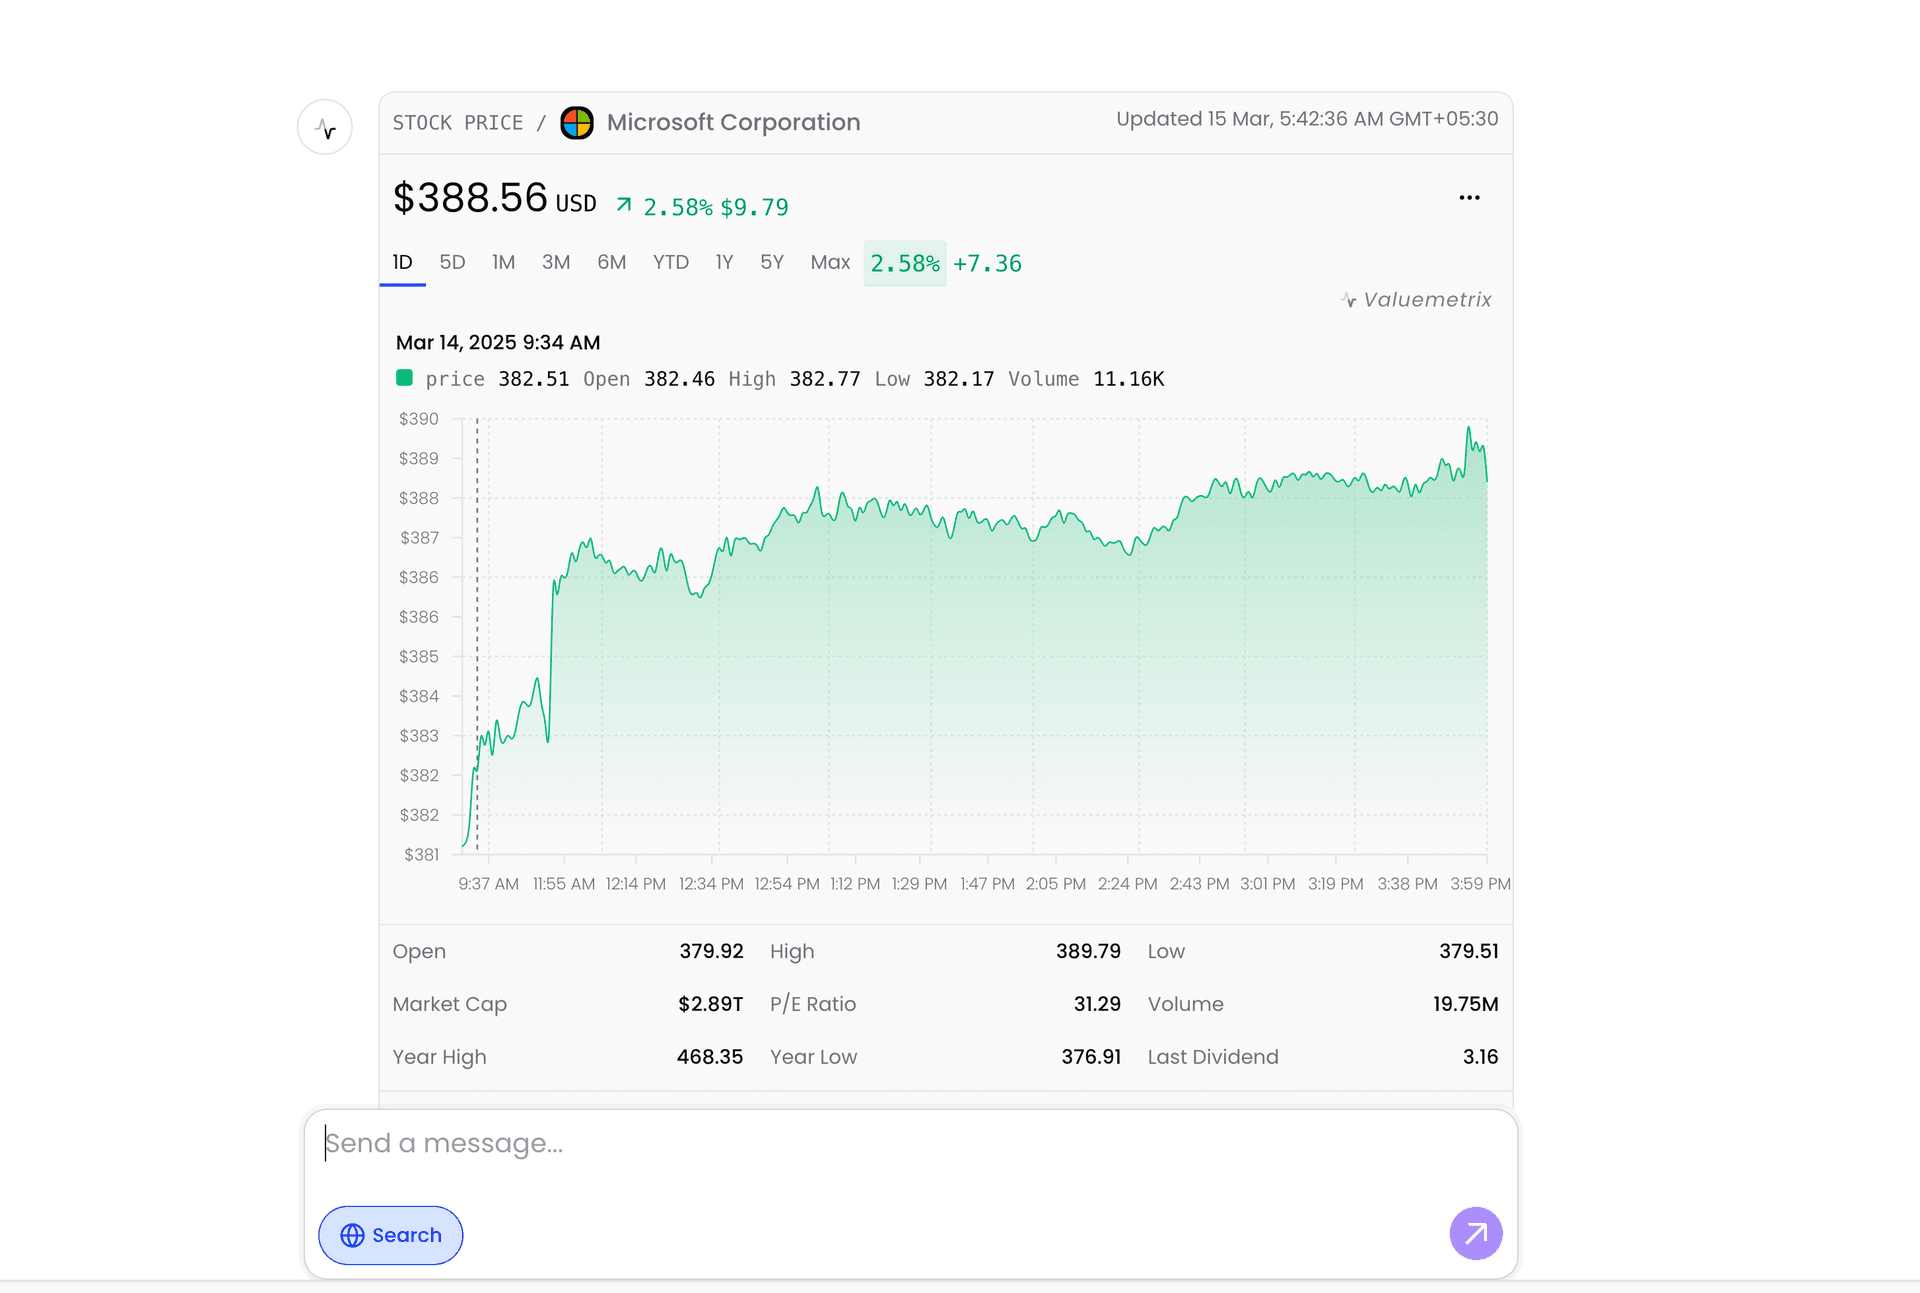This screenshot has height=1293, width=1920.
Task: Click the $386 gridline label on the price axis
Action: point(420,577)
